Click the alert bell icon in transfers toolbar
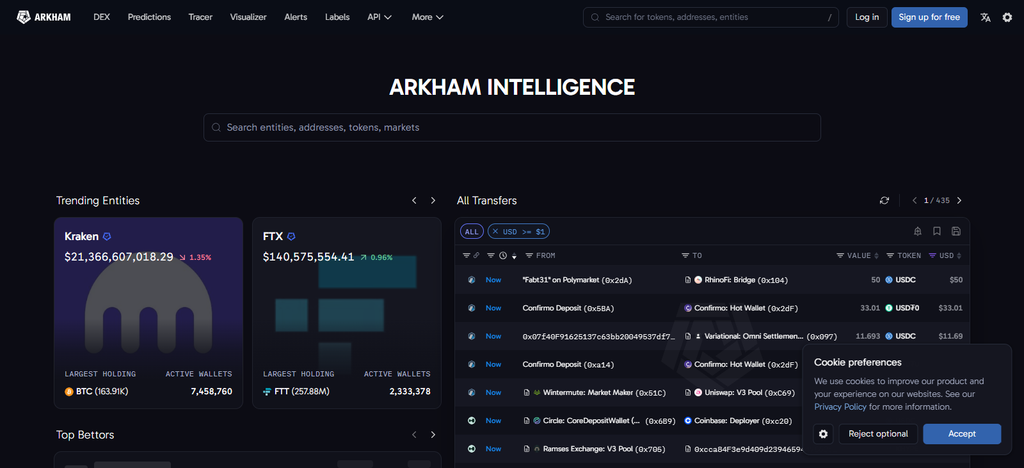The height and width of the screenshot is (468, 1024). tap(918, 231)
